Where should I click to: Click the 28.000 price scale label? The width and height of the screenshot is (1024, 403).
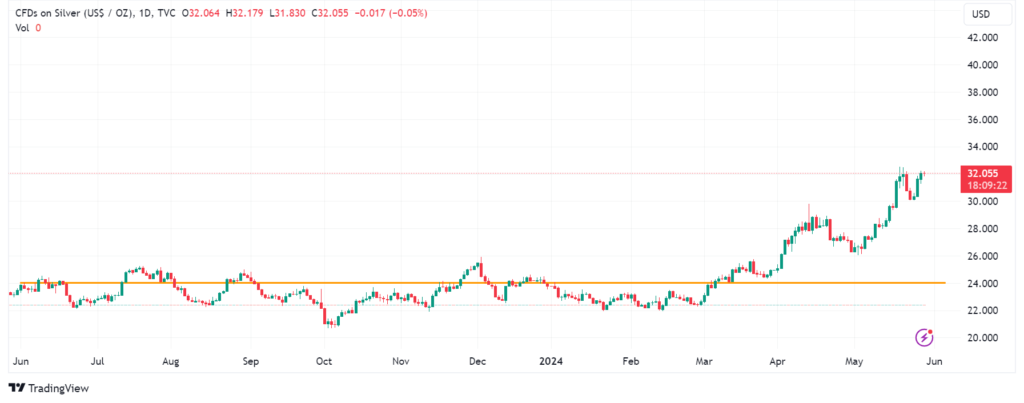[x=981, y=229]
